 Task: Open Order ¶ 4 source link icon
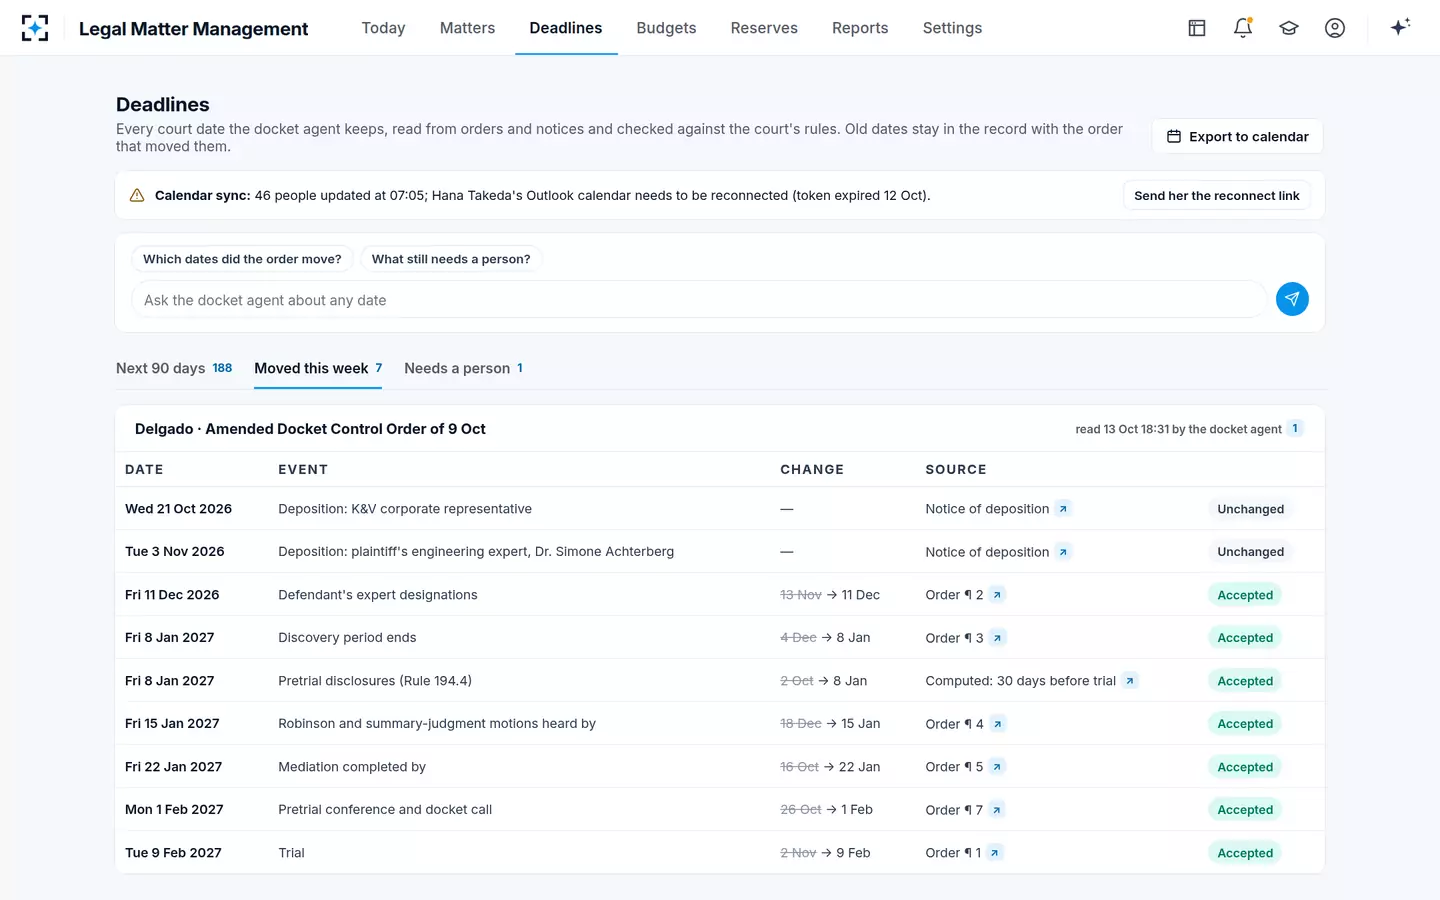(998, 724)
